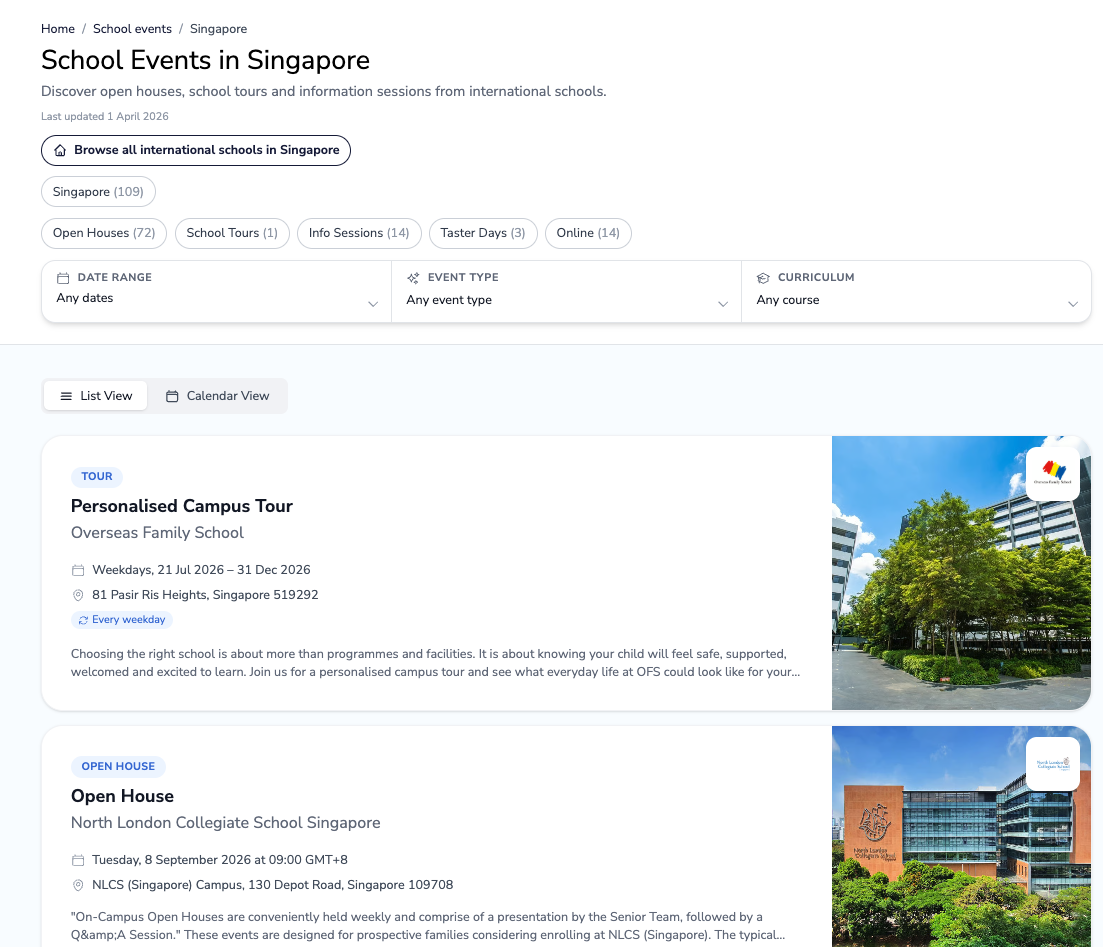This screenshot has height=947, width=1103.
Task: Open Overseas Family School name link
Action: [158, 533]
